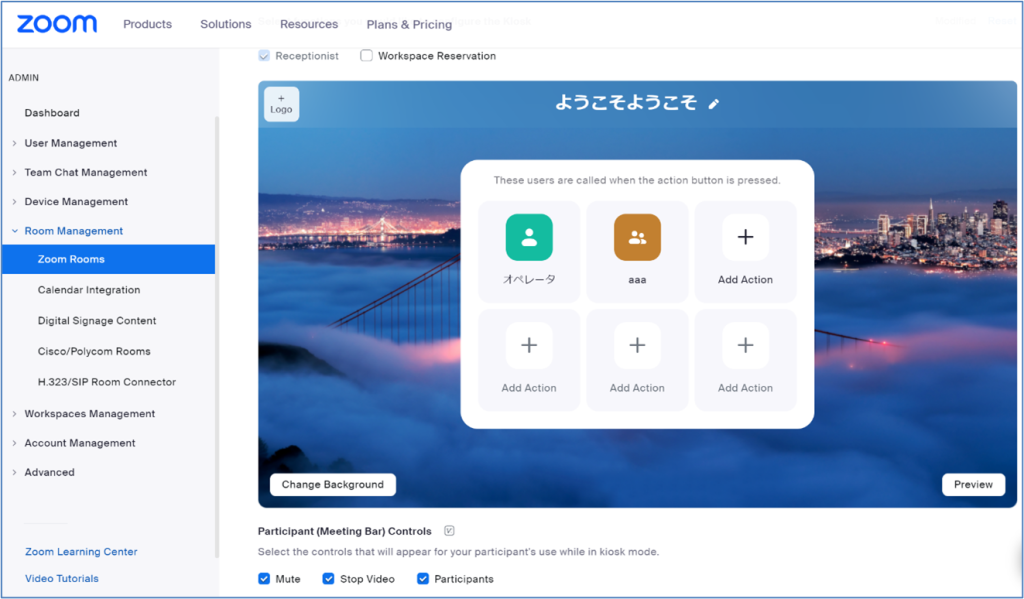
Task: Open H.323/SIP Room Connector
Action: tap(106, 382)
